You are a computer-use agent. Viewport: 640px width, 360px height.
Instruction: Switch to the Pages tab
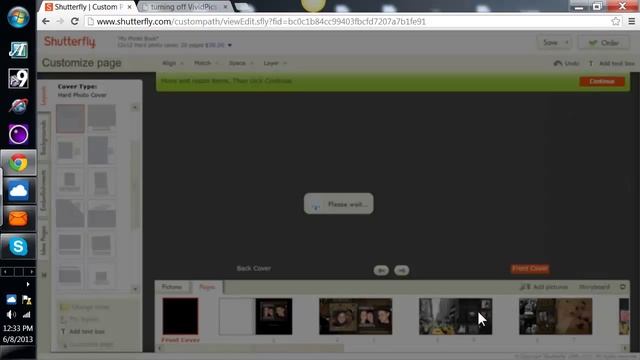(207, 287)
